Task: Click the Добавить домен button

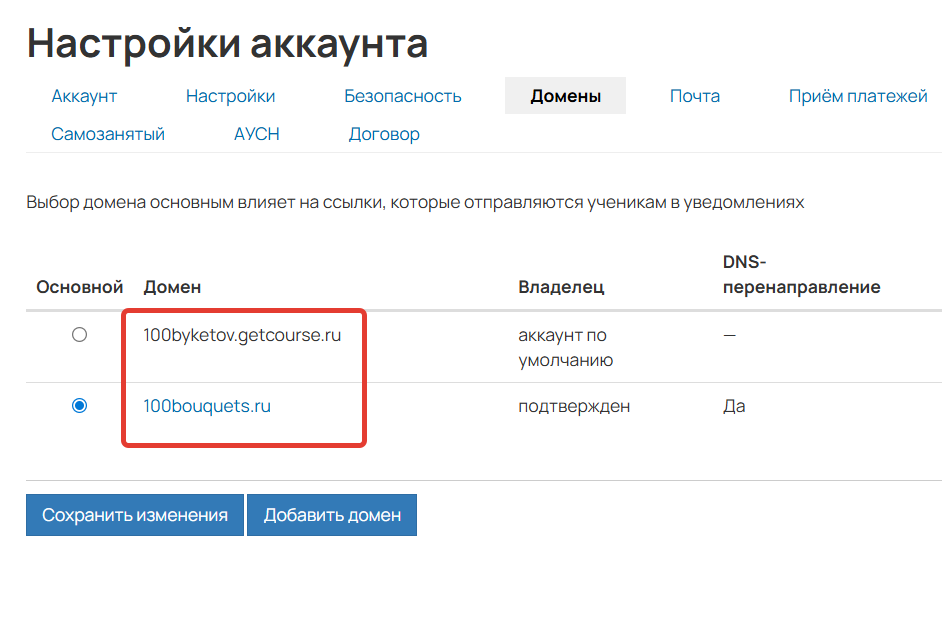Action: click(332, 515)
